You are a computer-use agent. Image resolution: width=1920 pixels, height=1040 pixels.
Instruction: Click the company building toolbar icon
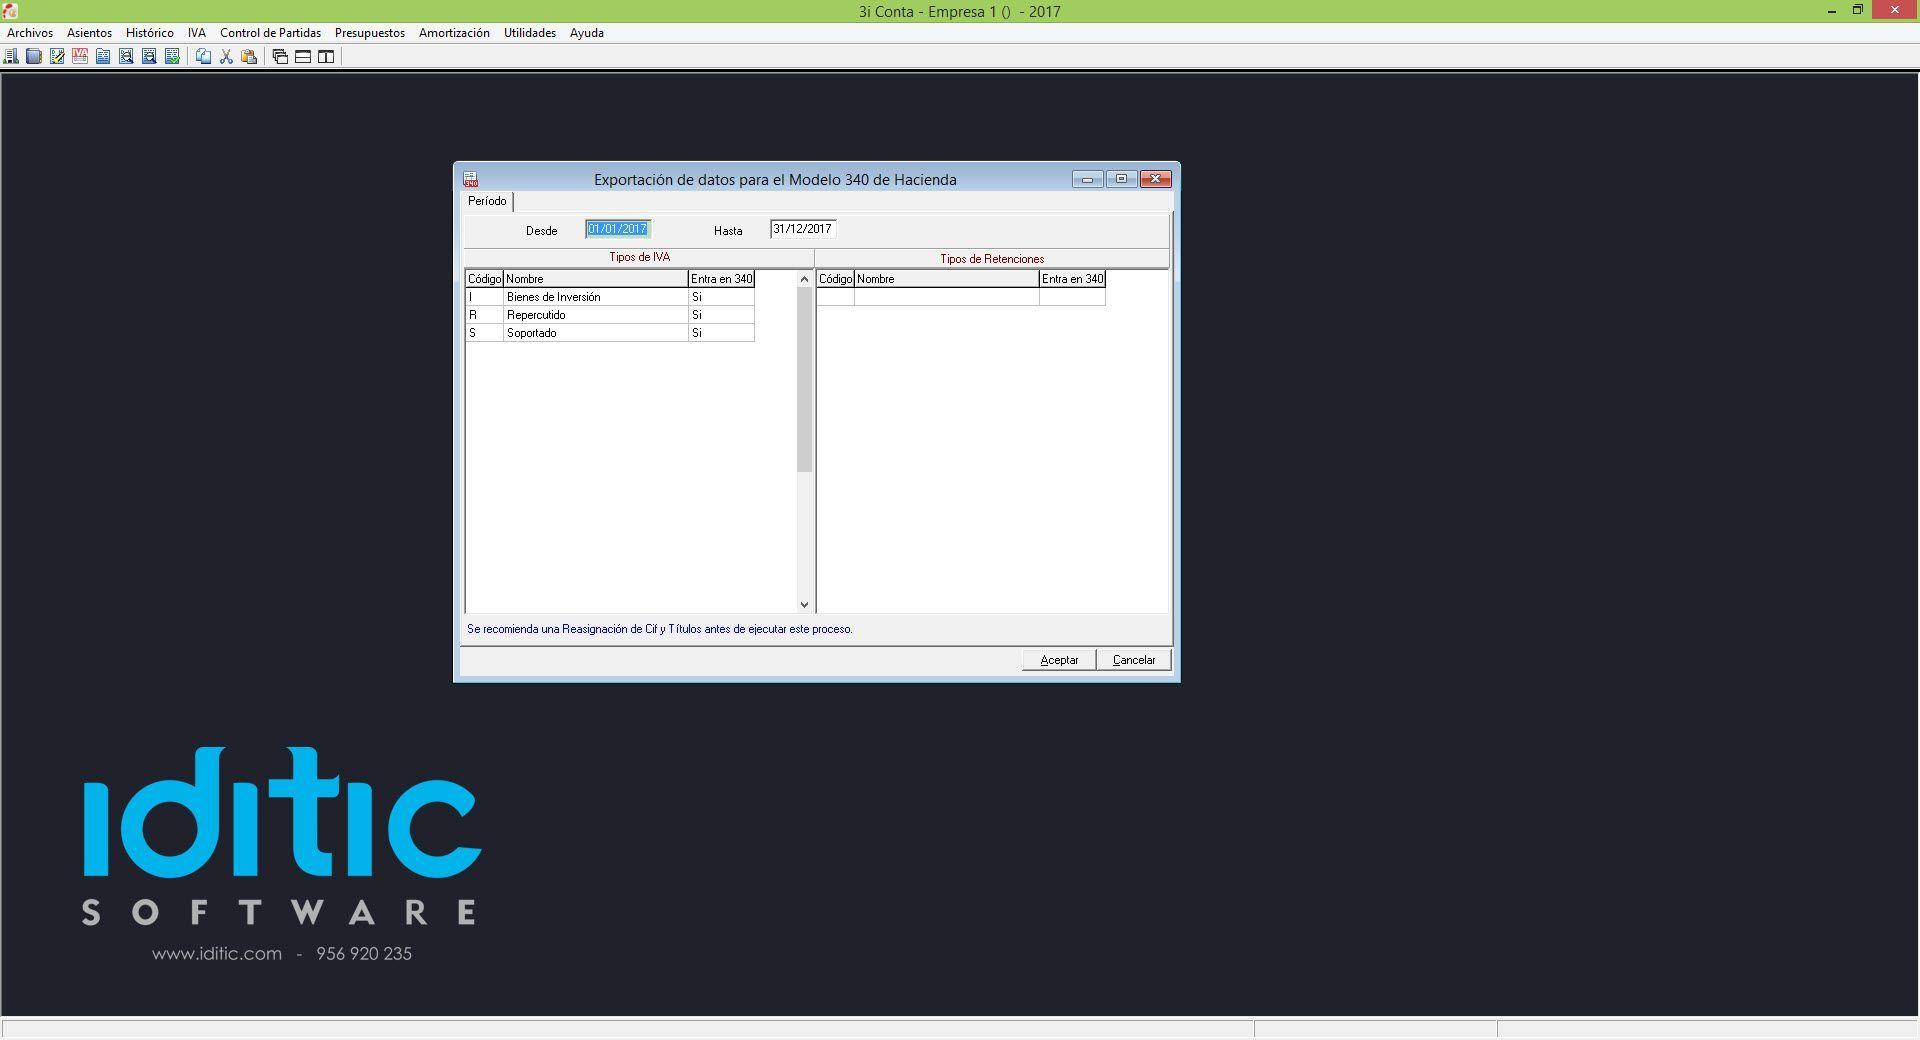tap(11, 57)
